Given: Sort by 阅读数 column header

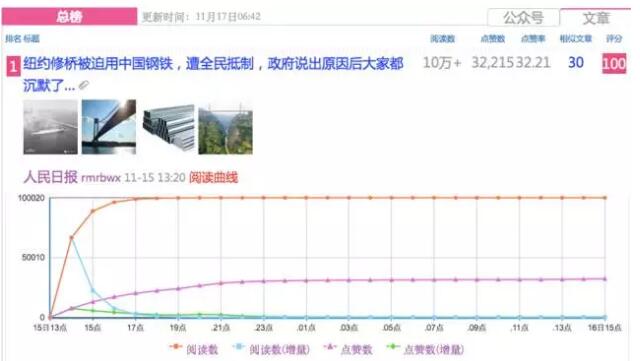Looking at the screenshot, I should tap(442, 39).
